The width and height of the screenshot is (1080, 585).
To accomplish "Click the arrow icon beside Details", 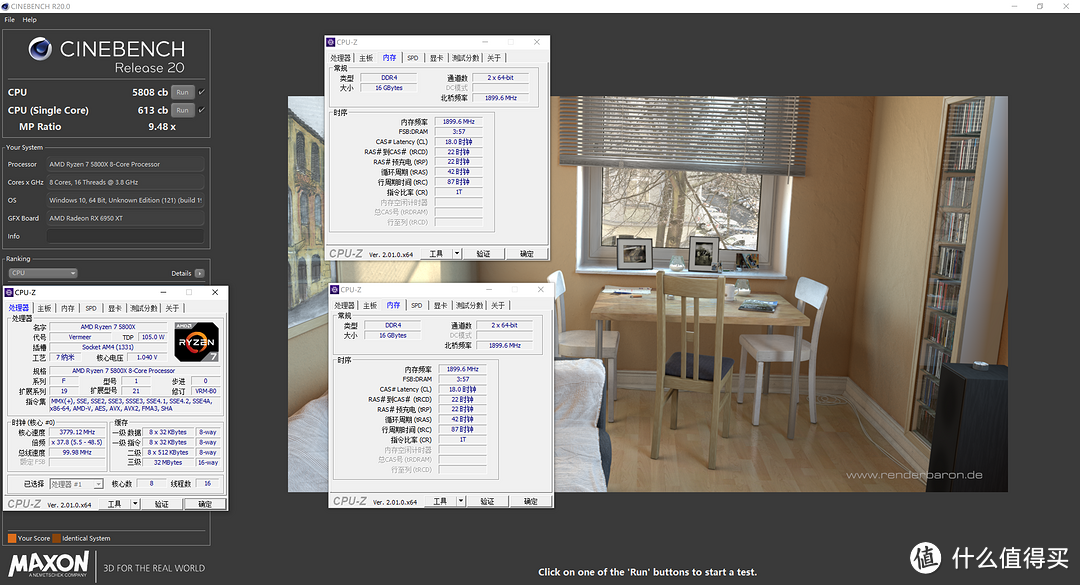I will [199, 274].
